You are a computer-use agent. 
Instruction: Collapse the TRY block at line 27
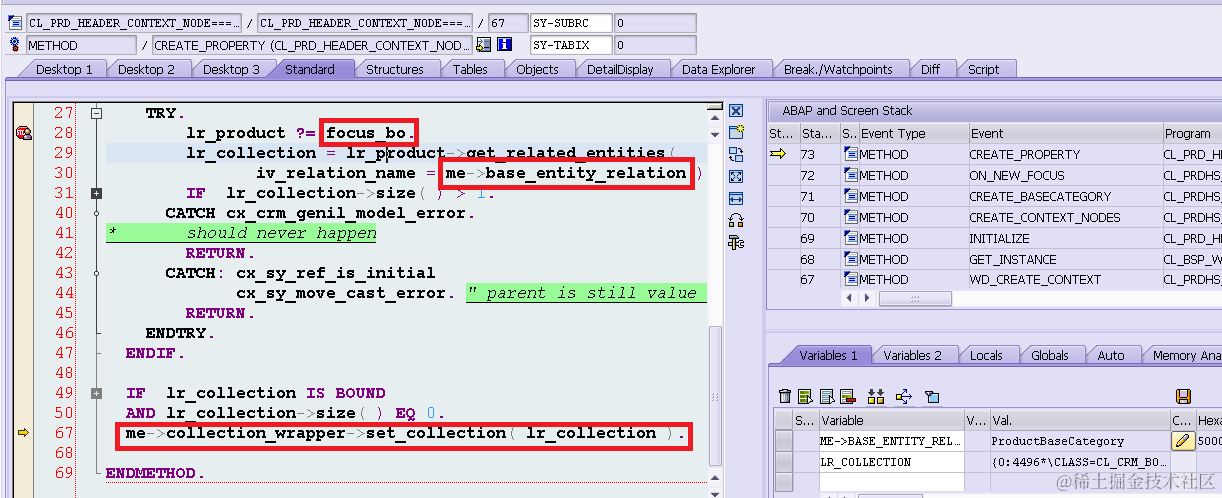(x=96, y=113)
